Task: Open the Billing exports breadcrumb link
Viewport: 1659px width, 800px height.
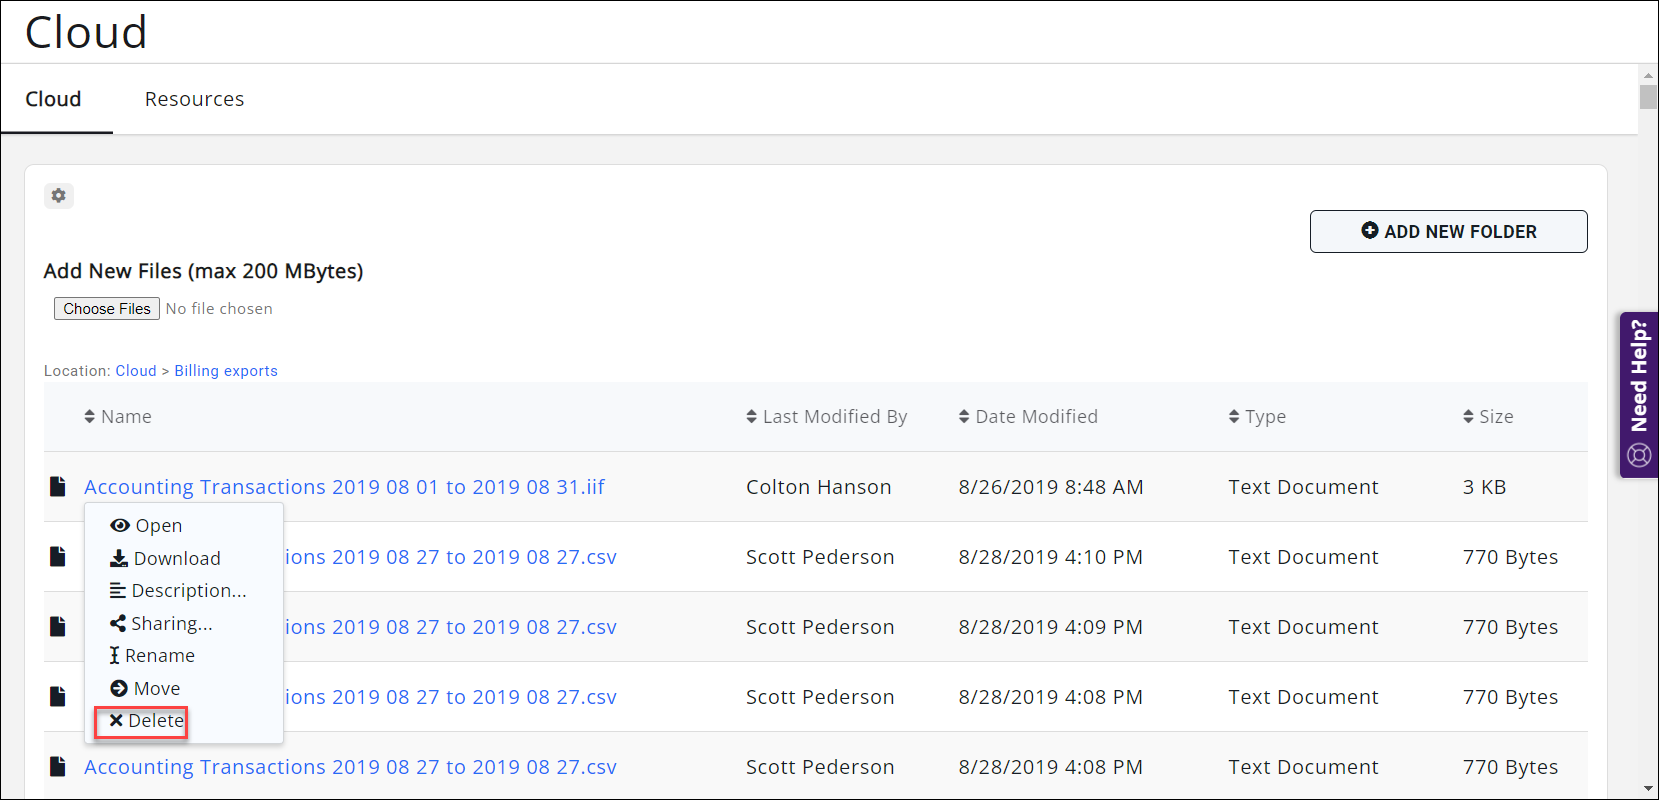Action: [226, 371]
